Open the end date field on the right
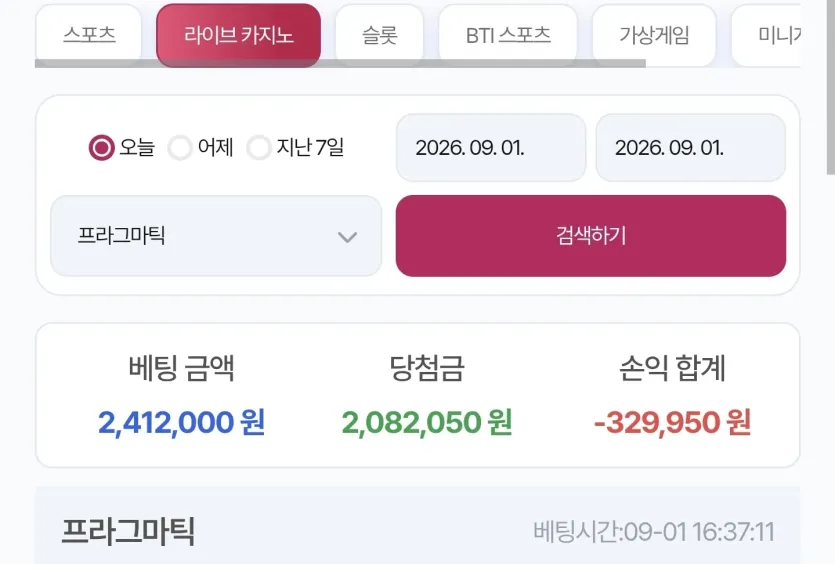Image resolution: width=835 pixels, height=564 pixels. 691,148
